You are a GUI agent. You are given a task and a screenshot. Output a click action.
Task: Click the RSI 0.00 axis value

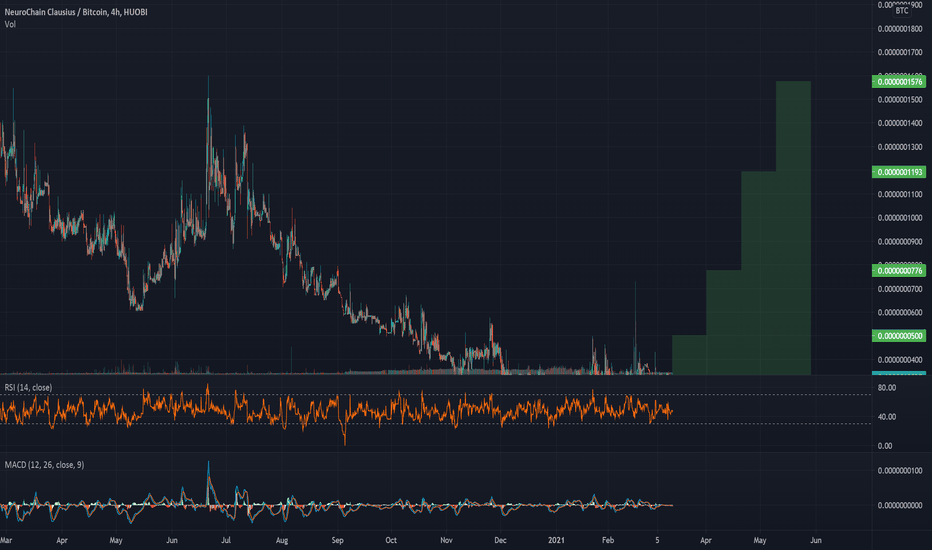click(x=884, y=446)
